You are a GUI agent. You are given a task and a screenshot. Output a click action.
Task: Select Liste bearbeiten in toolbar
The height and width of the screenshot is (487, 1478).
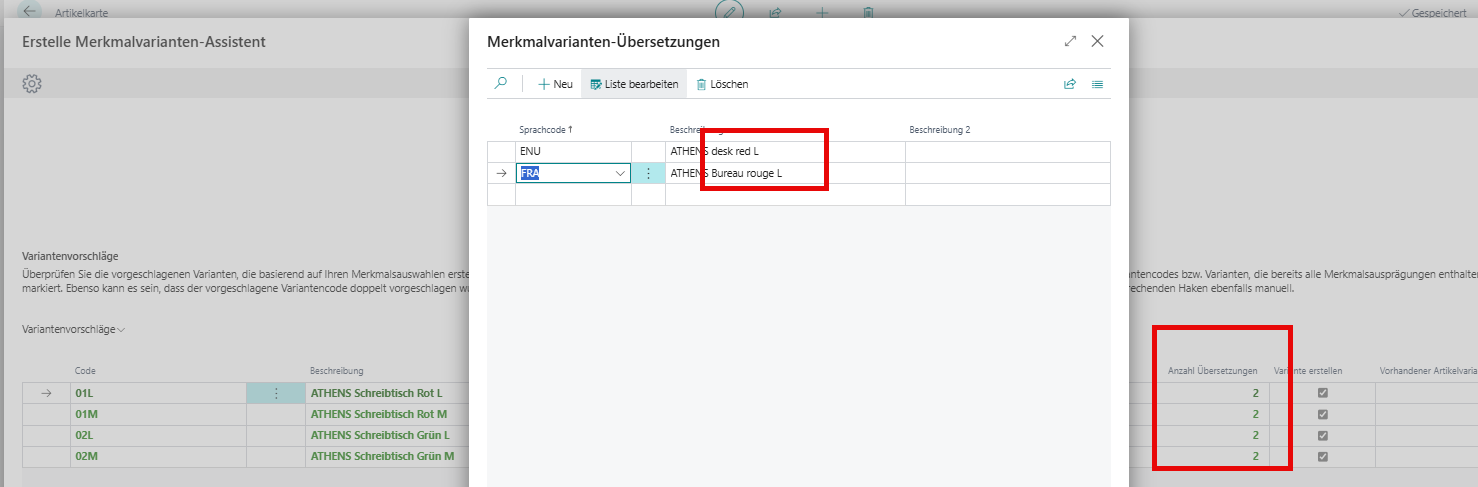[634, 84]
